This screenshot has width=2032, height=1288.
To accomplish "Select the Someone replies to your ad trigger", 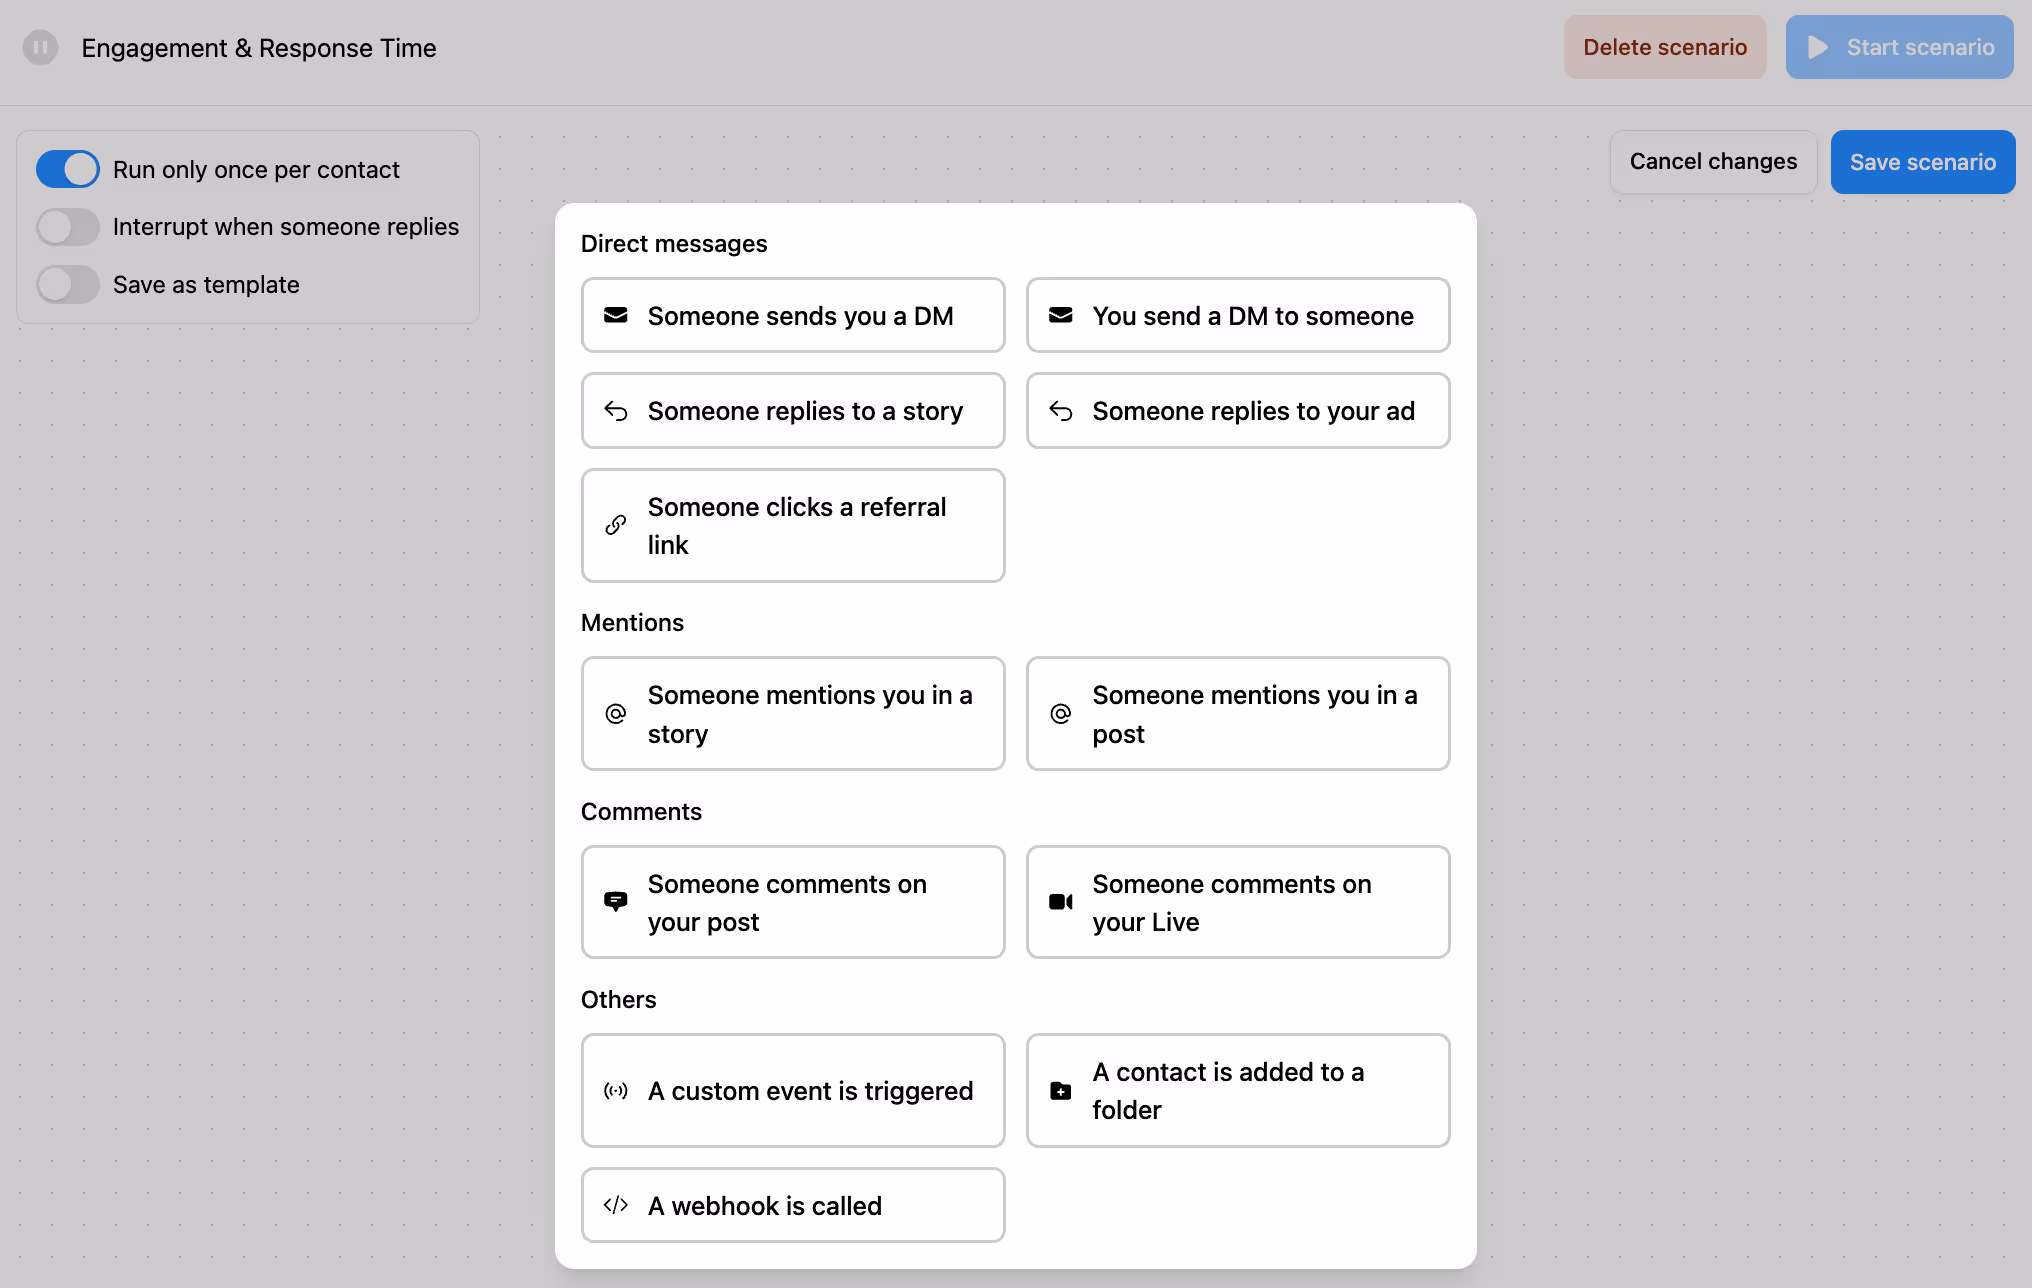I will [x=1238, y=410].
